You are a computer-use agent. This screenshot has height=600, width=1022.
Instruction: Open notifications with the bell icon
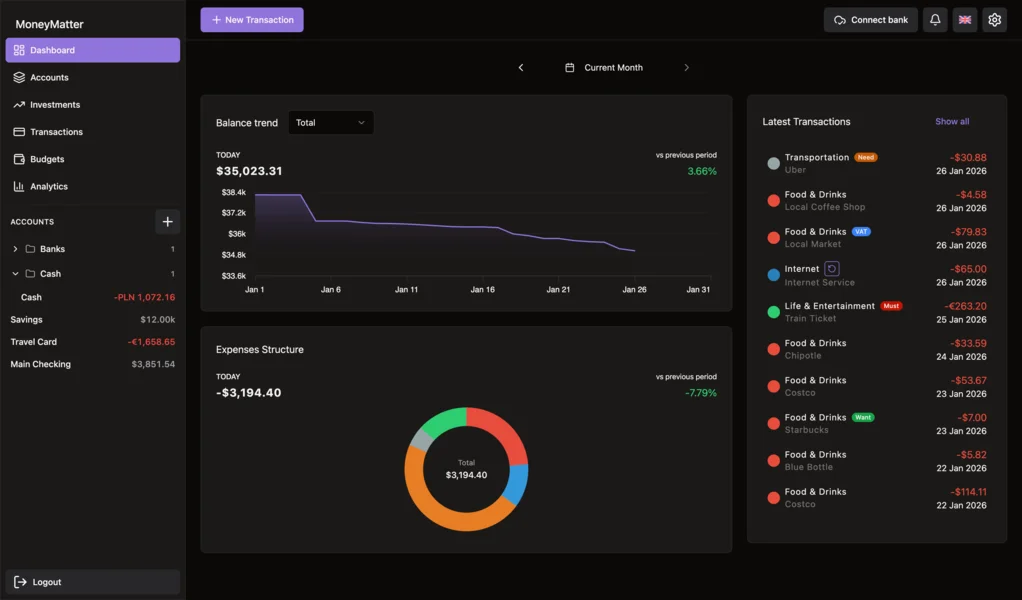click(x=934, y=19)
